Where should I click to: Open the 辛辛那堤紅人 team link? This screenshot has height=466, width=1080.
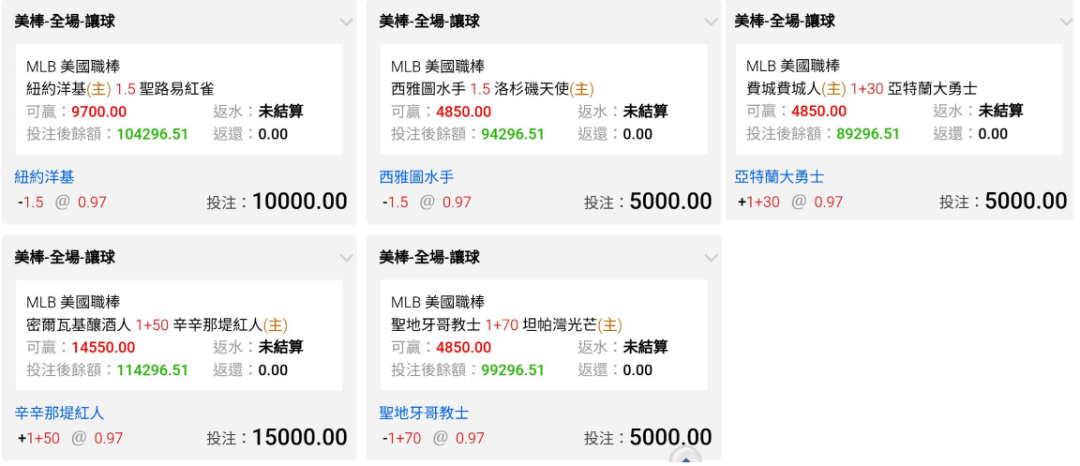59,413
